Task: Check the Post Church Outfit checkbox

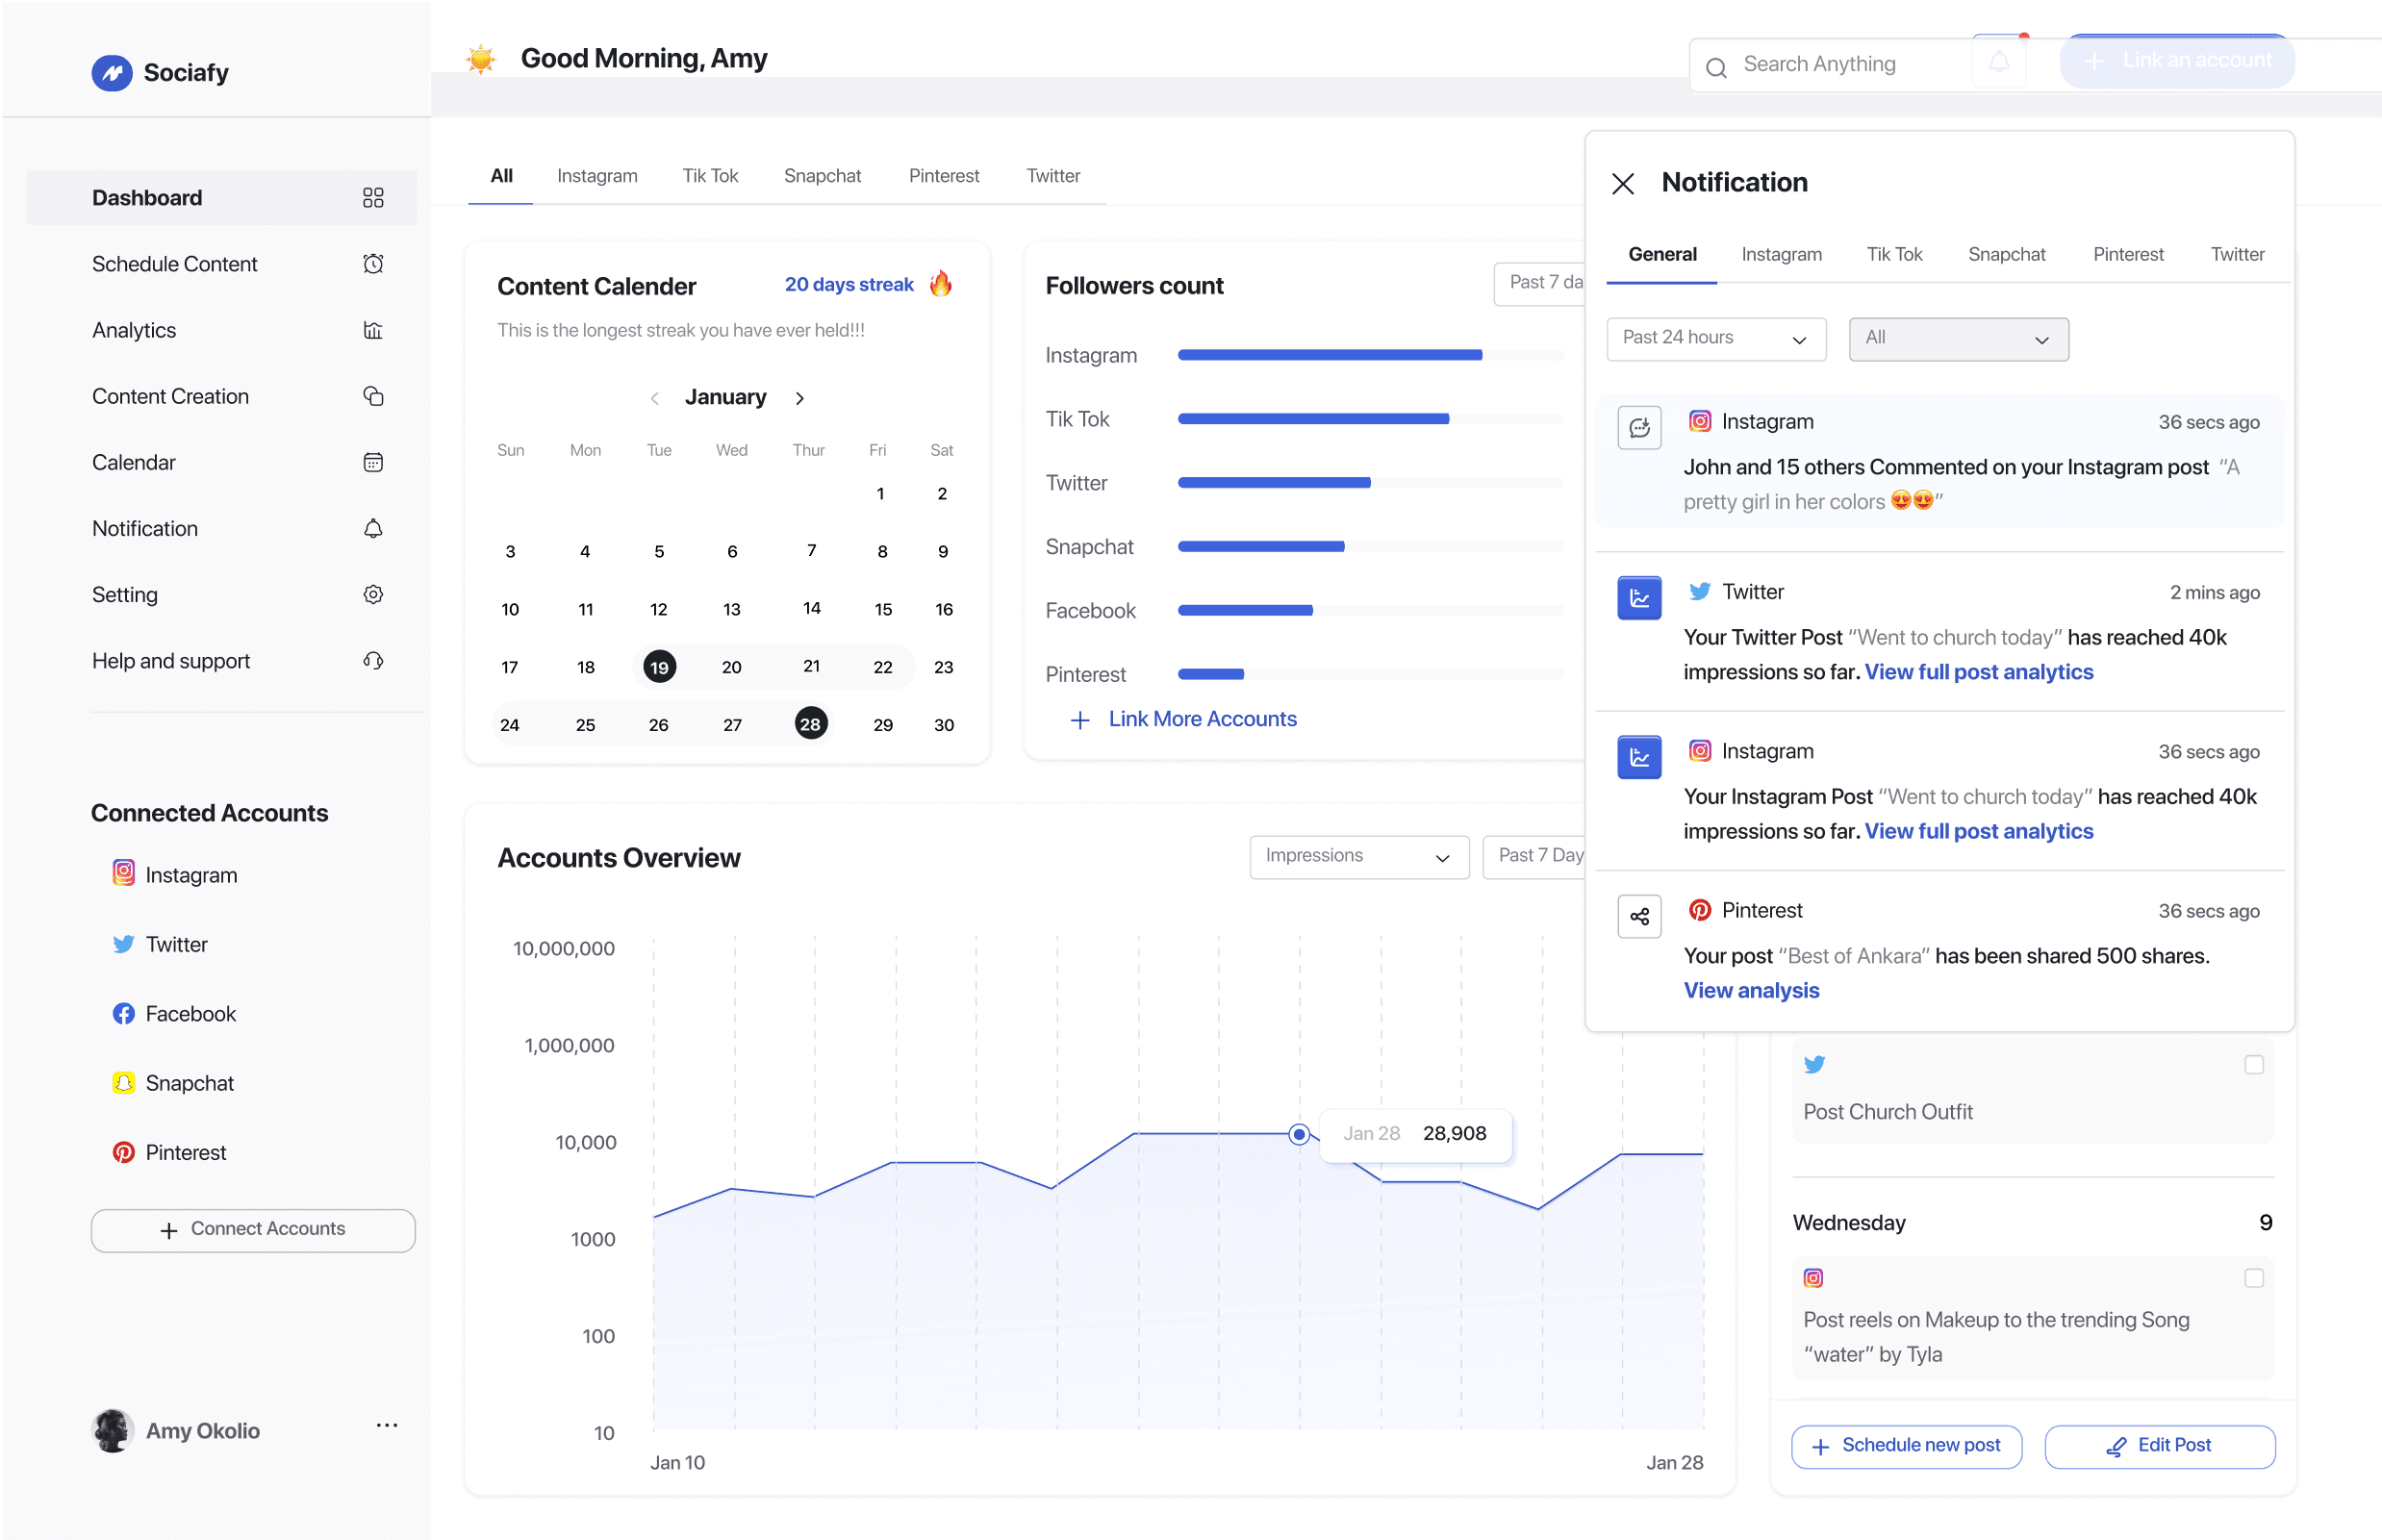Action: point(2253,1065)
